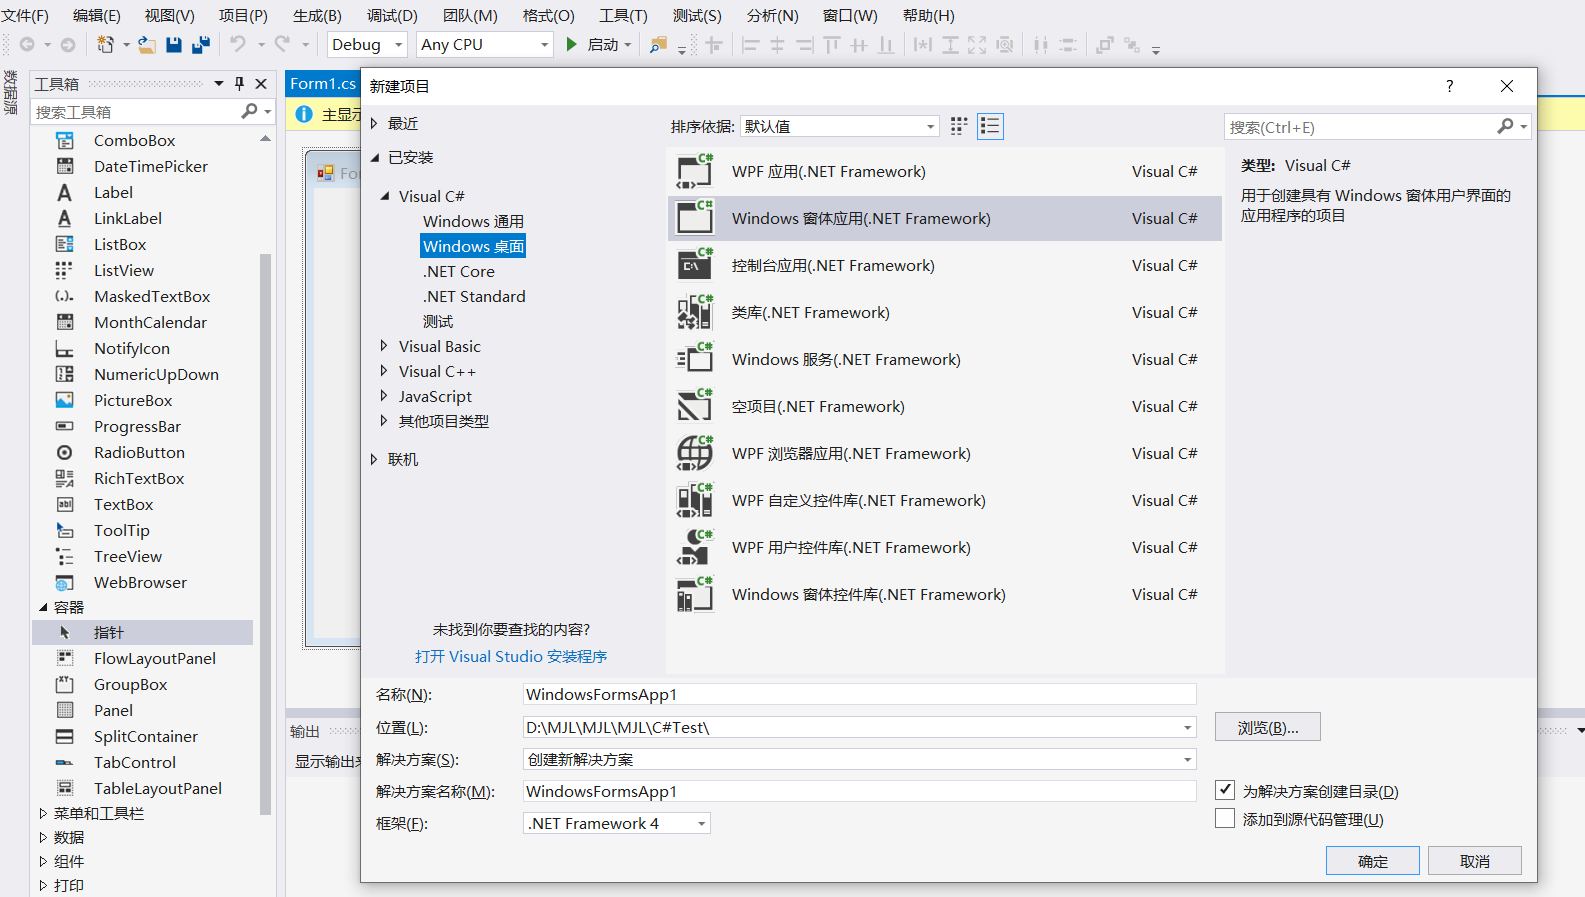
Task: Click the help question mark in dialog
Action: click(1449, 86)
